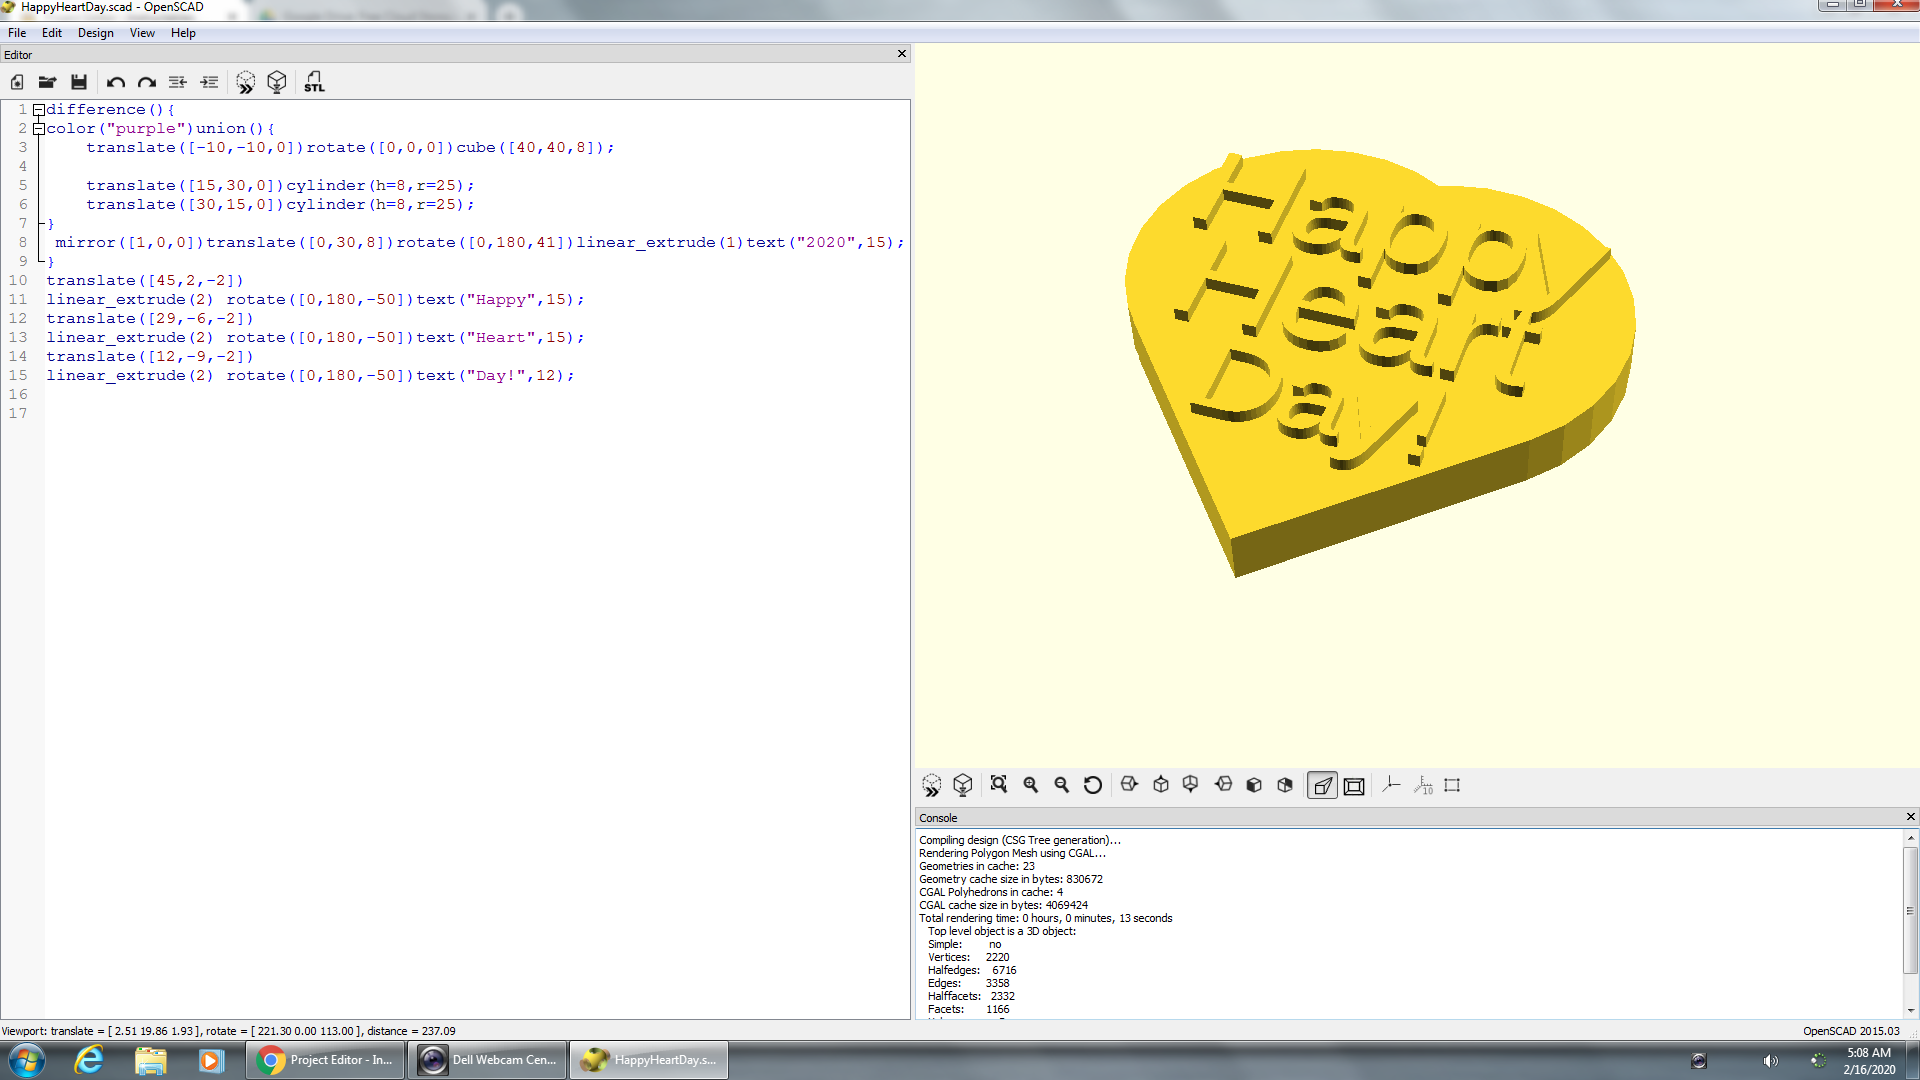Screen dimensions: 1920x1080
Task: View all with the zoom-fit icon
Action: click(x=999, y=785)
